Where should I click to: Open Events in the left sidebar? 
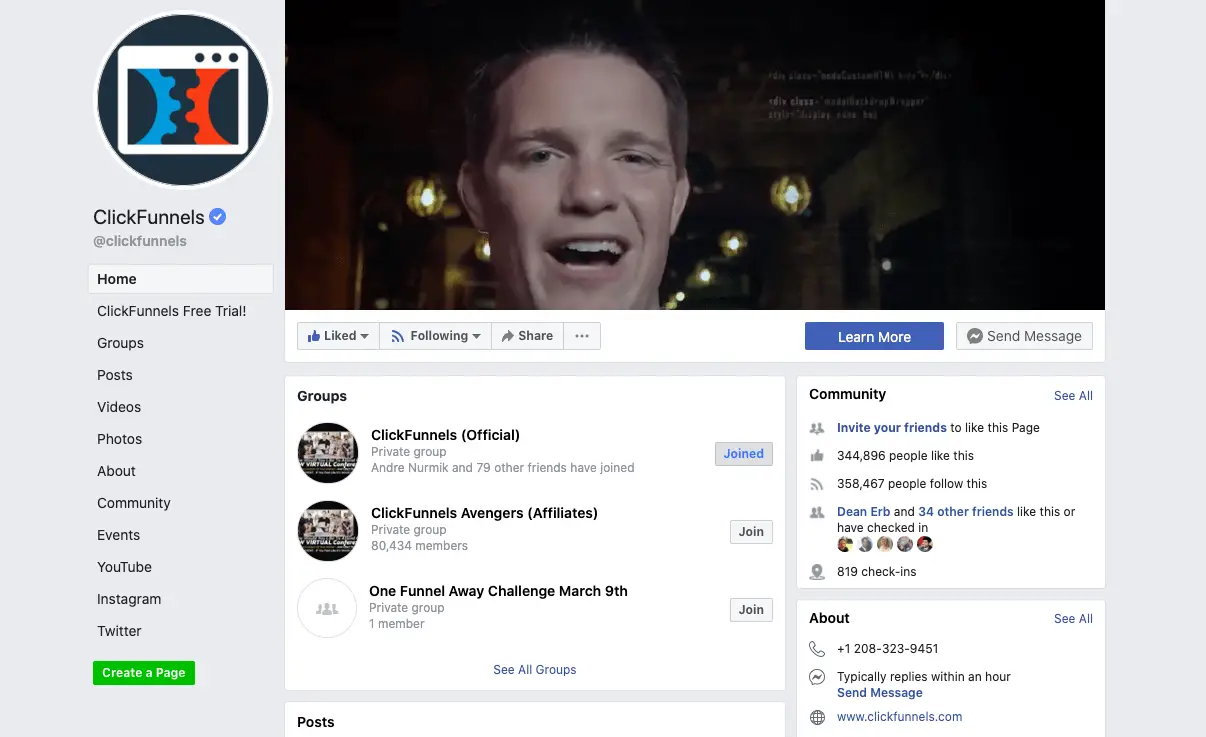(x=118, y=535)
